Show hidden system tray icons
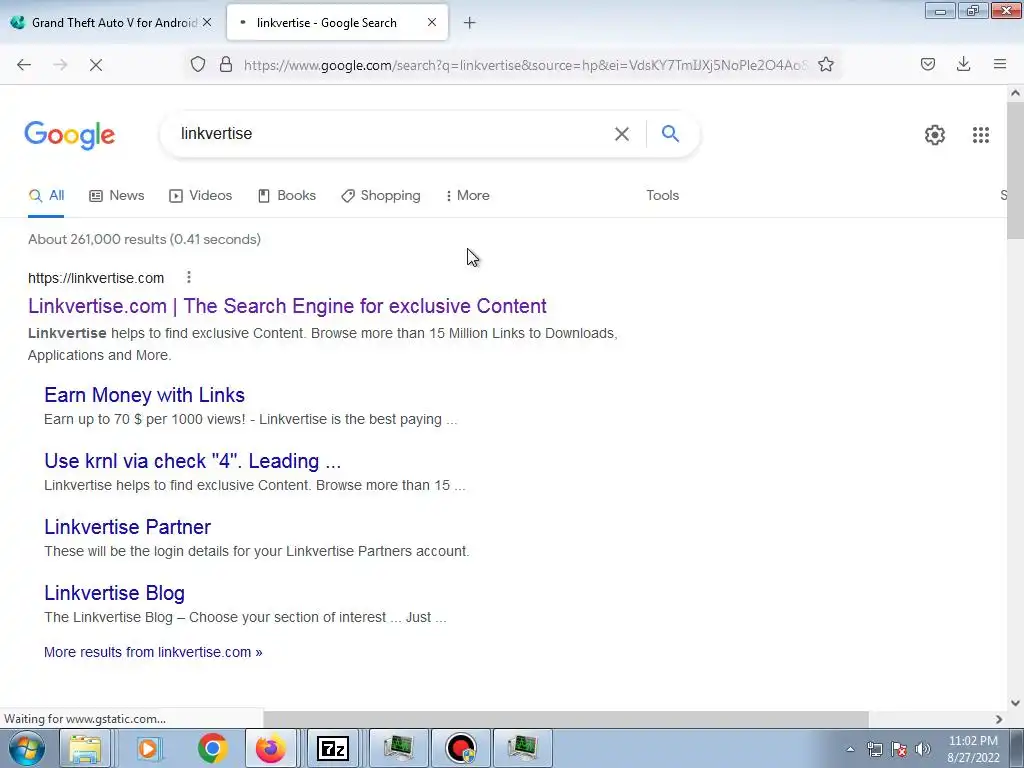Image resolution: width=1024 pixels, height=768 pixels. [x=850, y=749]
